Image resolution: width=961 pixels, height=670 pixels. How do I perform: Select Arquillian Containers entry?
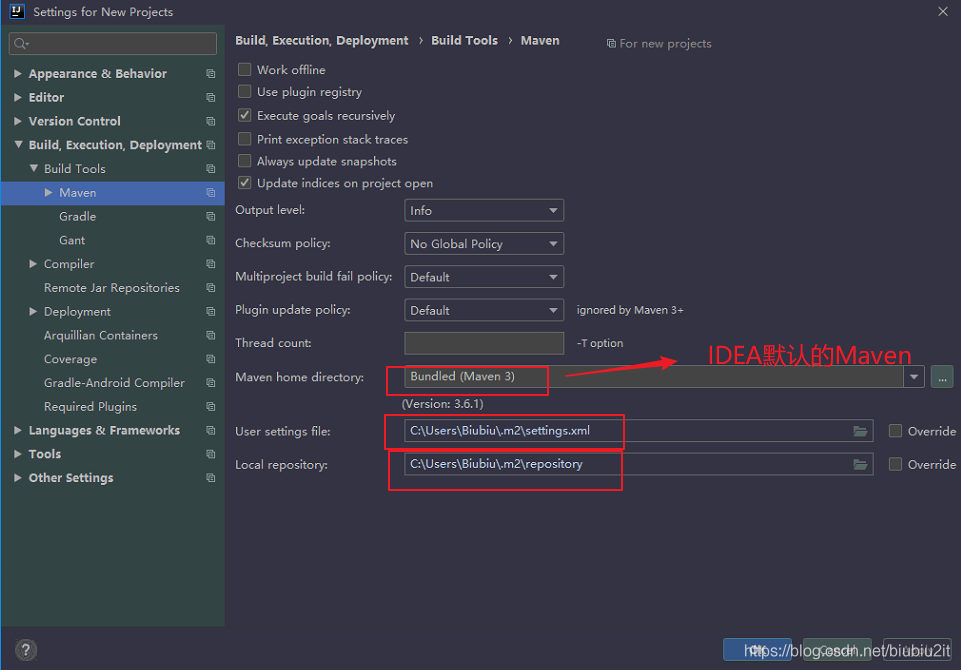101,335
